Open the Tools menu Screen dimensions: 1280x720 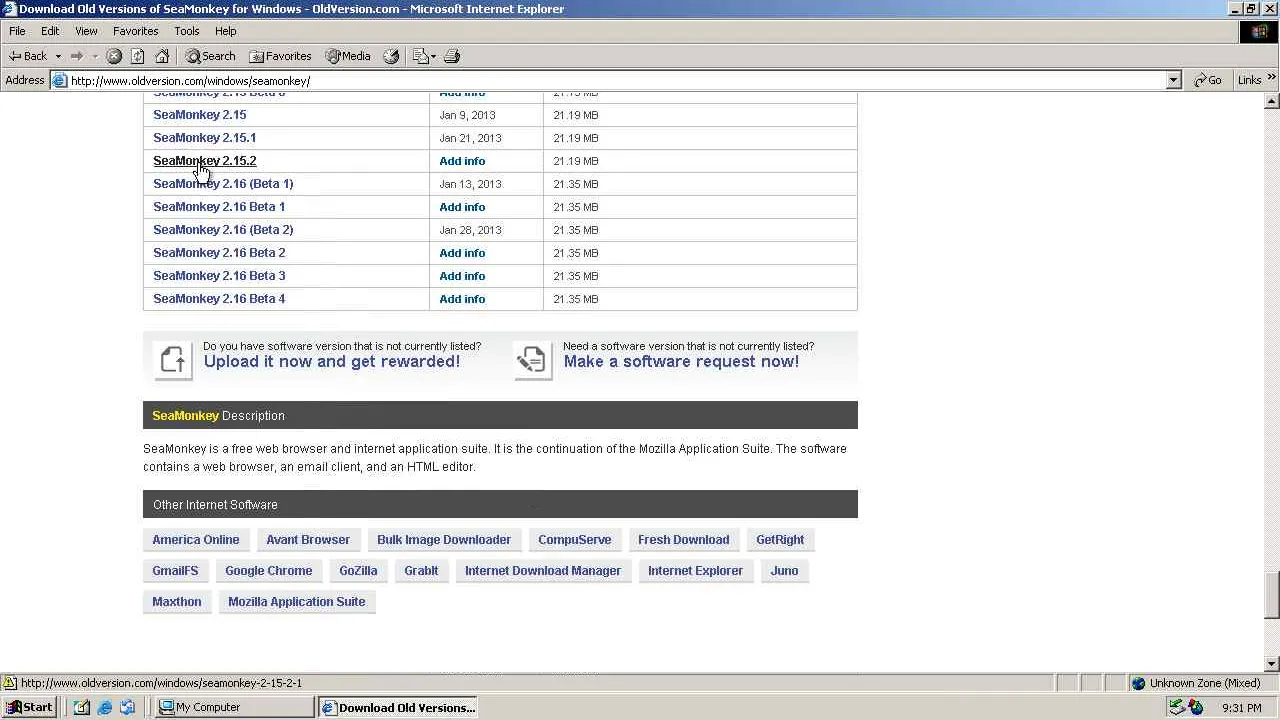pyautogui.click(x=187, y=31)
